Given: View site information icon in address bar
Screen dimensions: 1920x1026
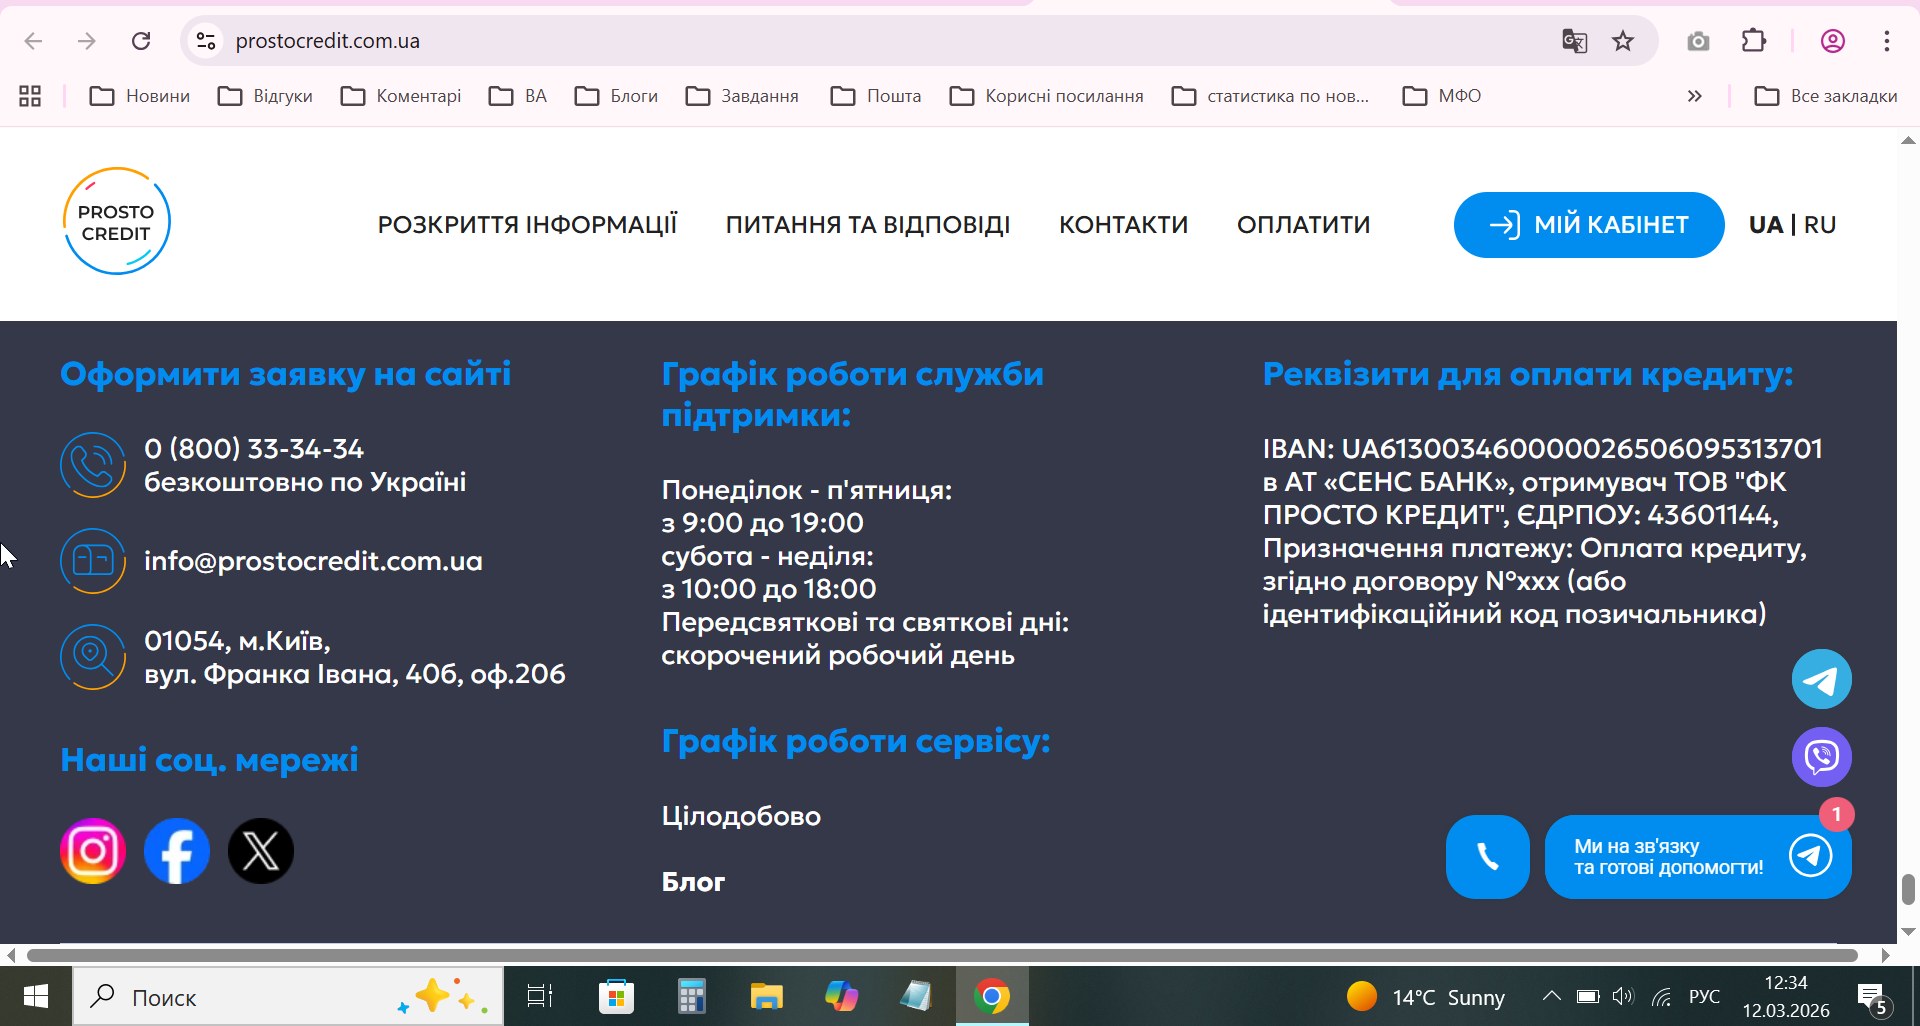Looking at the screenshot, I should coord(206,41).
